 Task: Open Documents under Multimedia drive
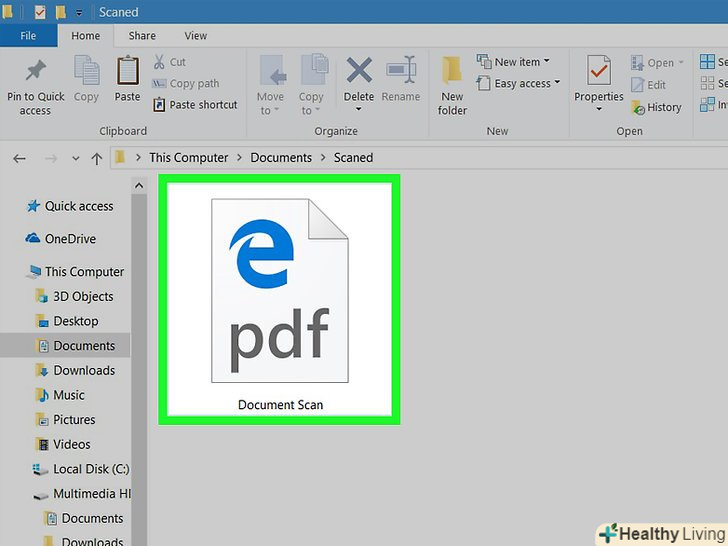[84, 518]
